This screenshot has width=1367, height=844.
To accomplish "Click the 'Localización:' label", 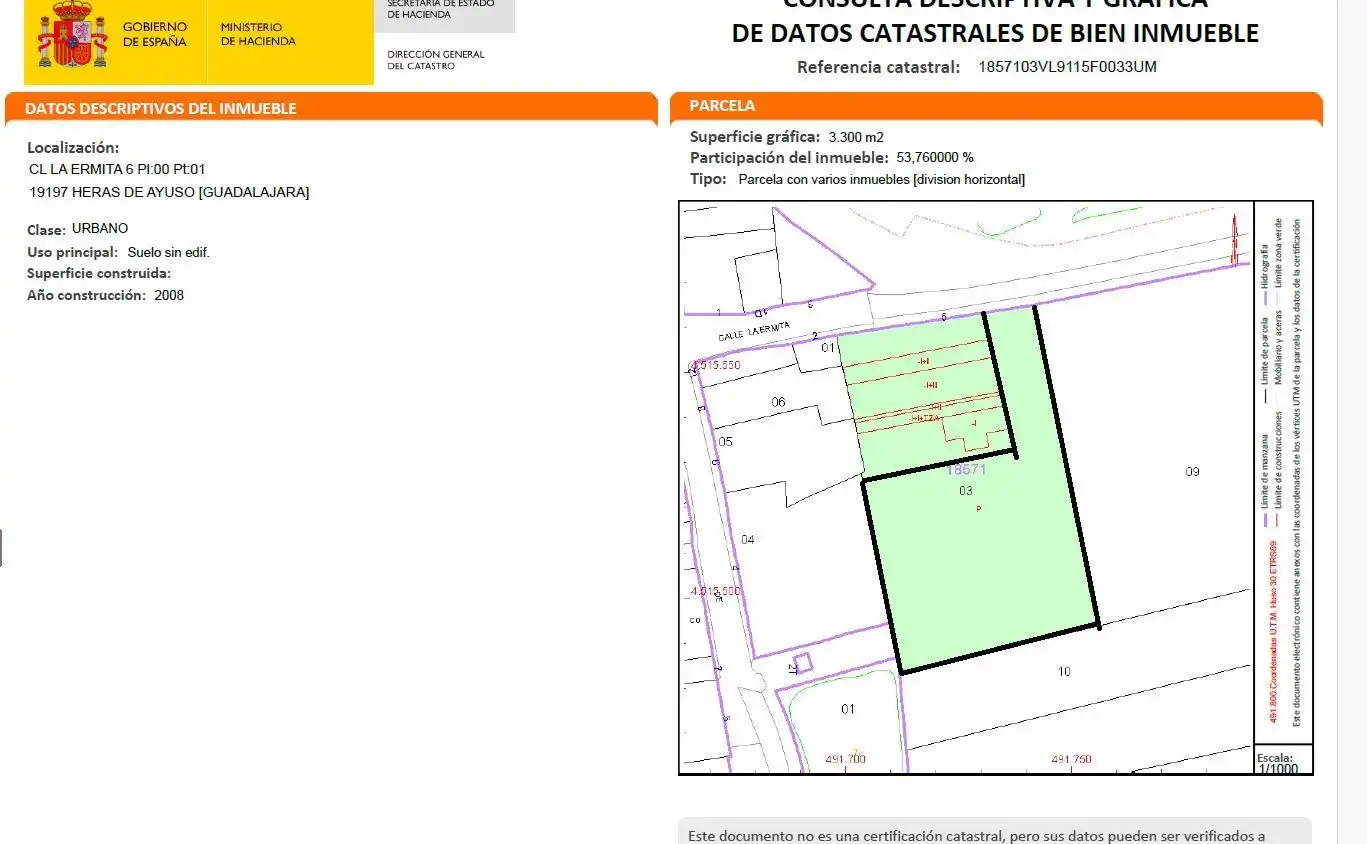I will point(73,148).
